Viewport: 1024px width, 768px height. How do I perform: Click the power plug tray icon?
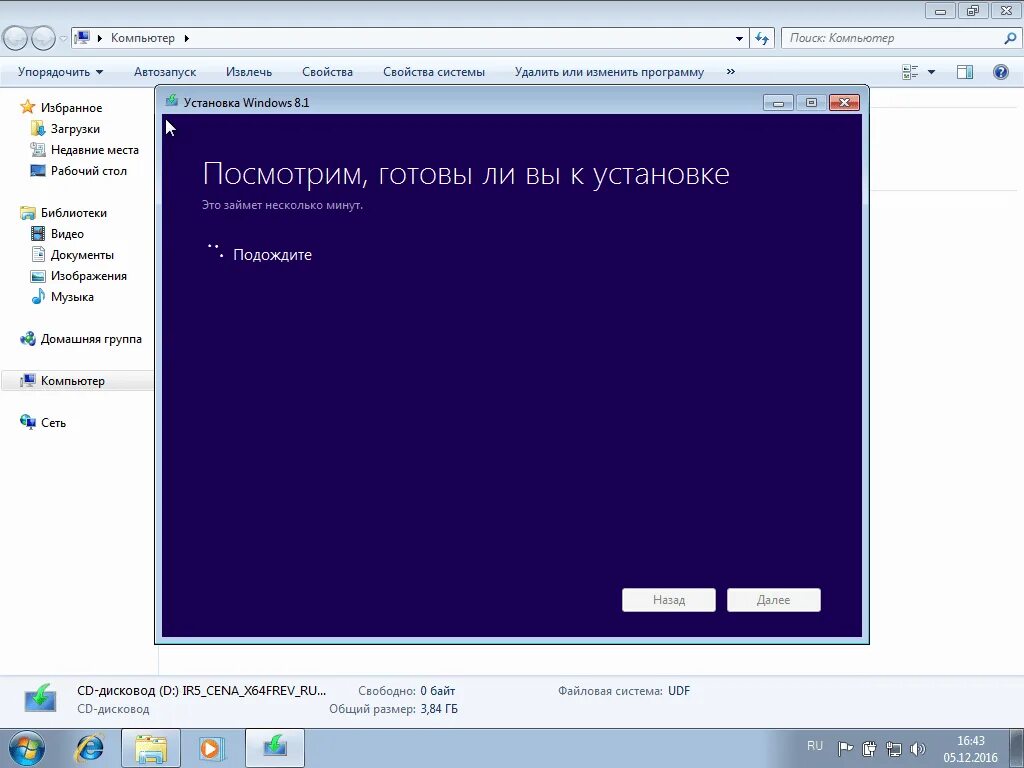pyautogui.click(x=869, y=748)
